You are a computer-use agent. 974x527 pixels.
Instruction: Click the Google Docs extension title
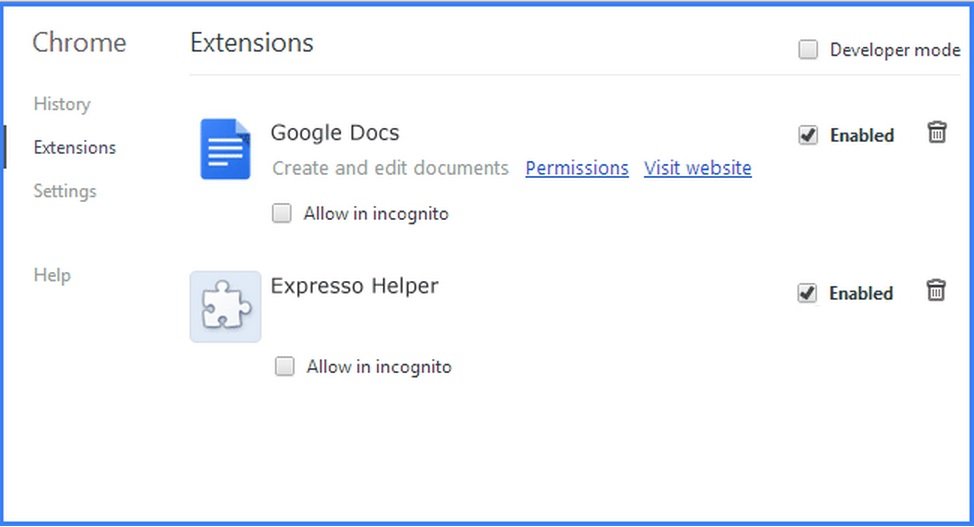pos(335,133)
